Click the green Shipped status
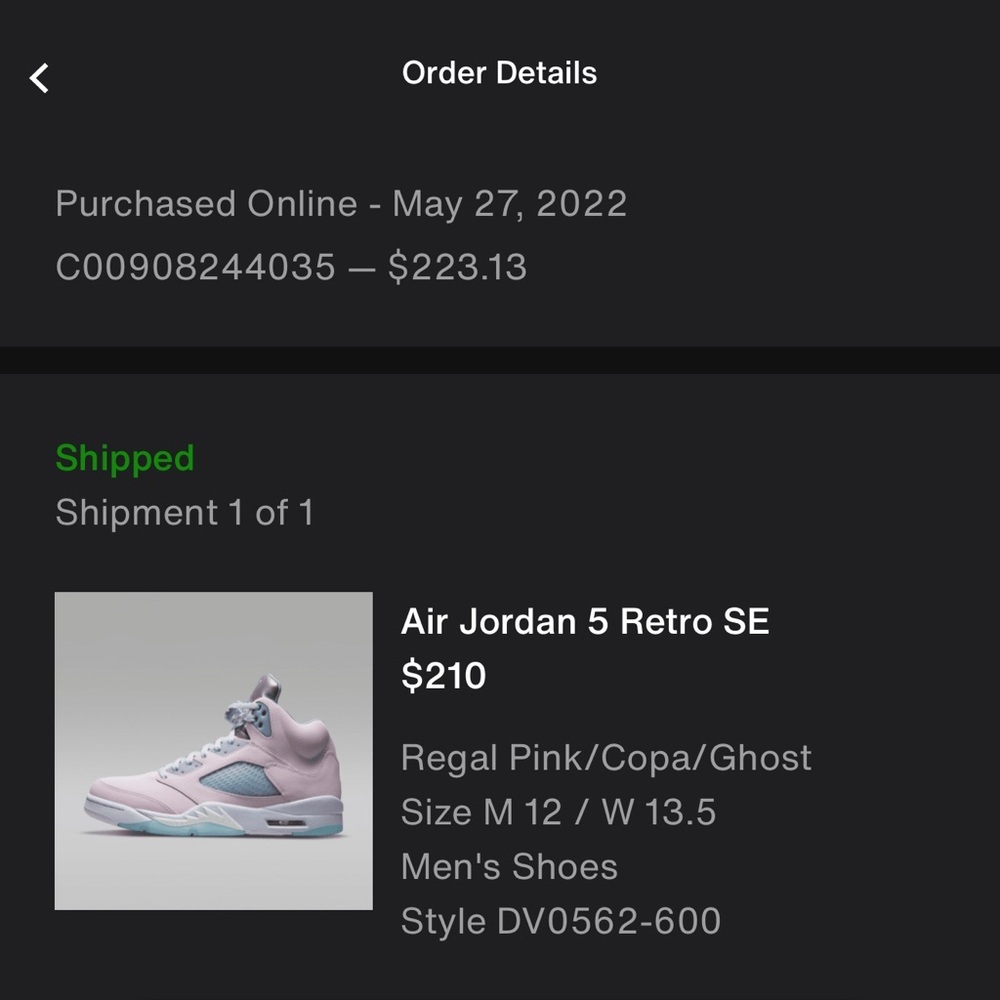This screenshot has width=1000, height=1000. coord(125,457)
